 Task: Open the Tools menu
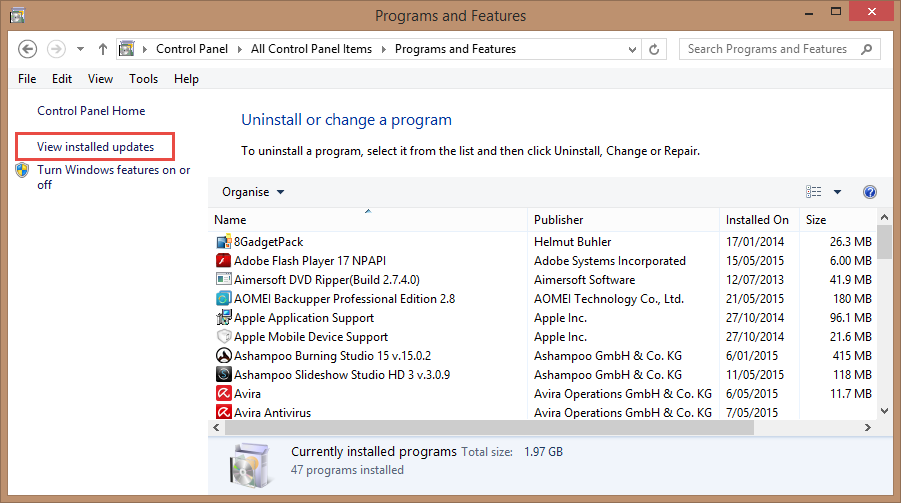[x=143, y=79]
